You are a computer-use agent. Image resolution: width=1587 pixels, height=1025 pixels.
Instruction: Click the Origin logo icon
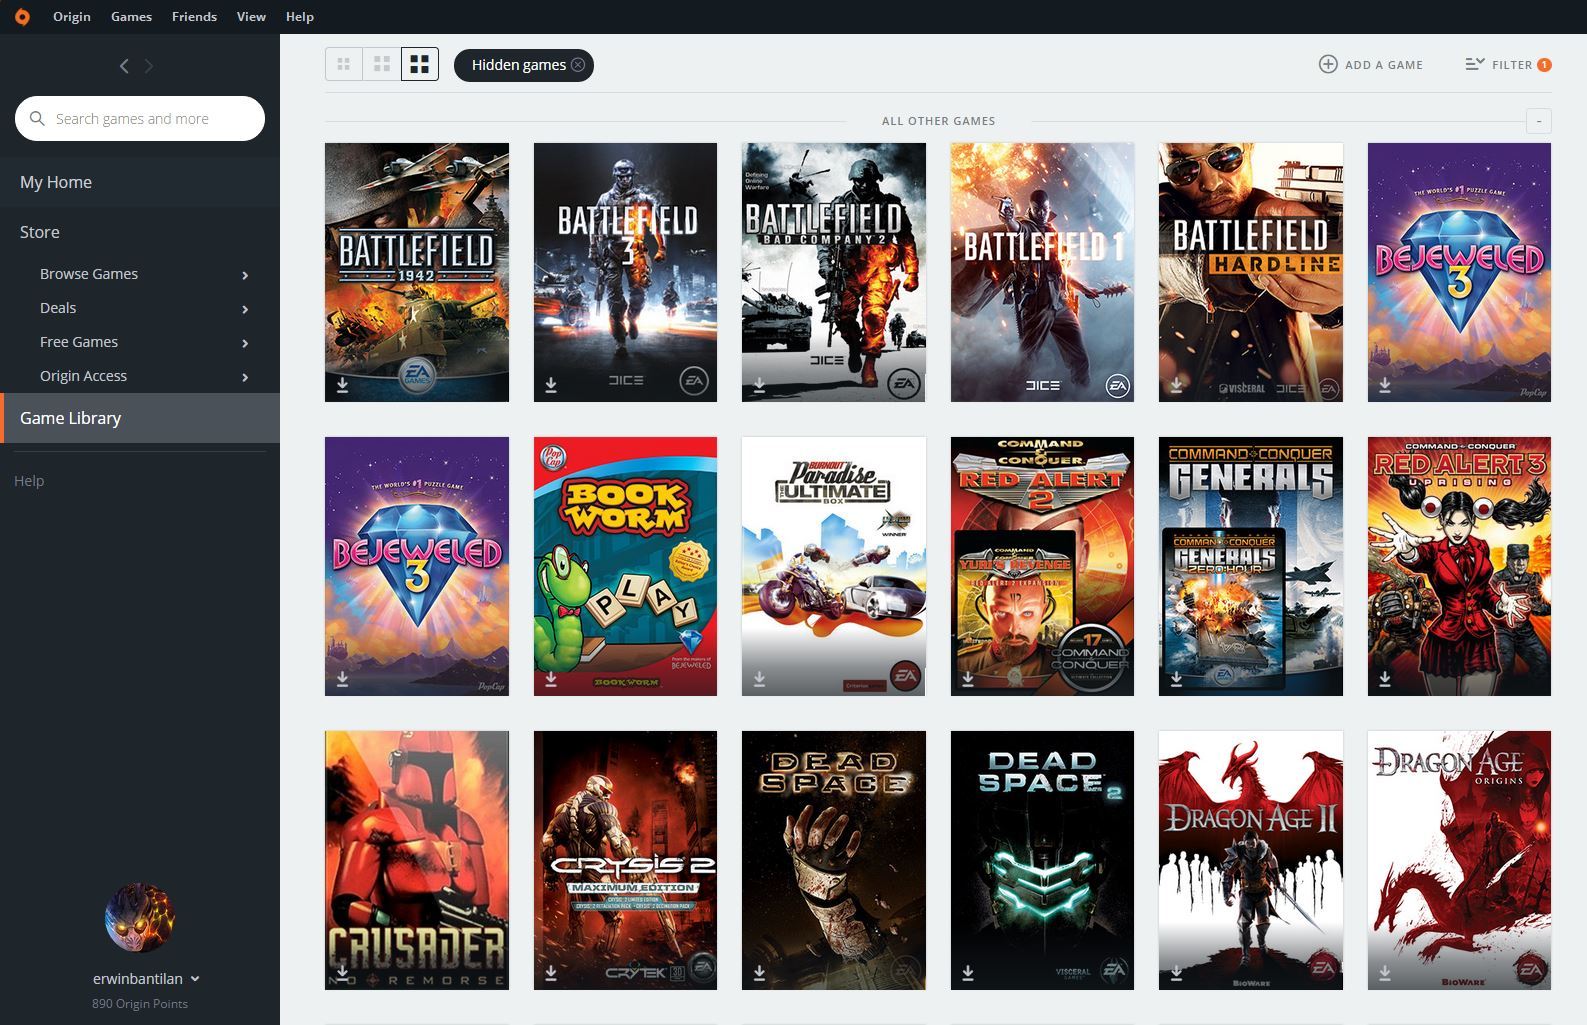[22, 17]
